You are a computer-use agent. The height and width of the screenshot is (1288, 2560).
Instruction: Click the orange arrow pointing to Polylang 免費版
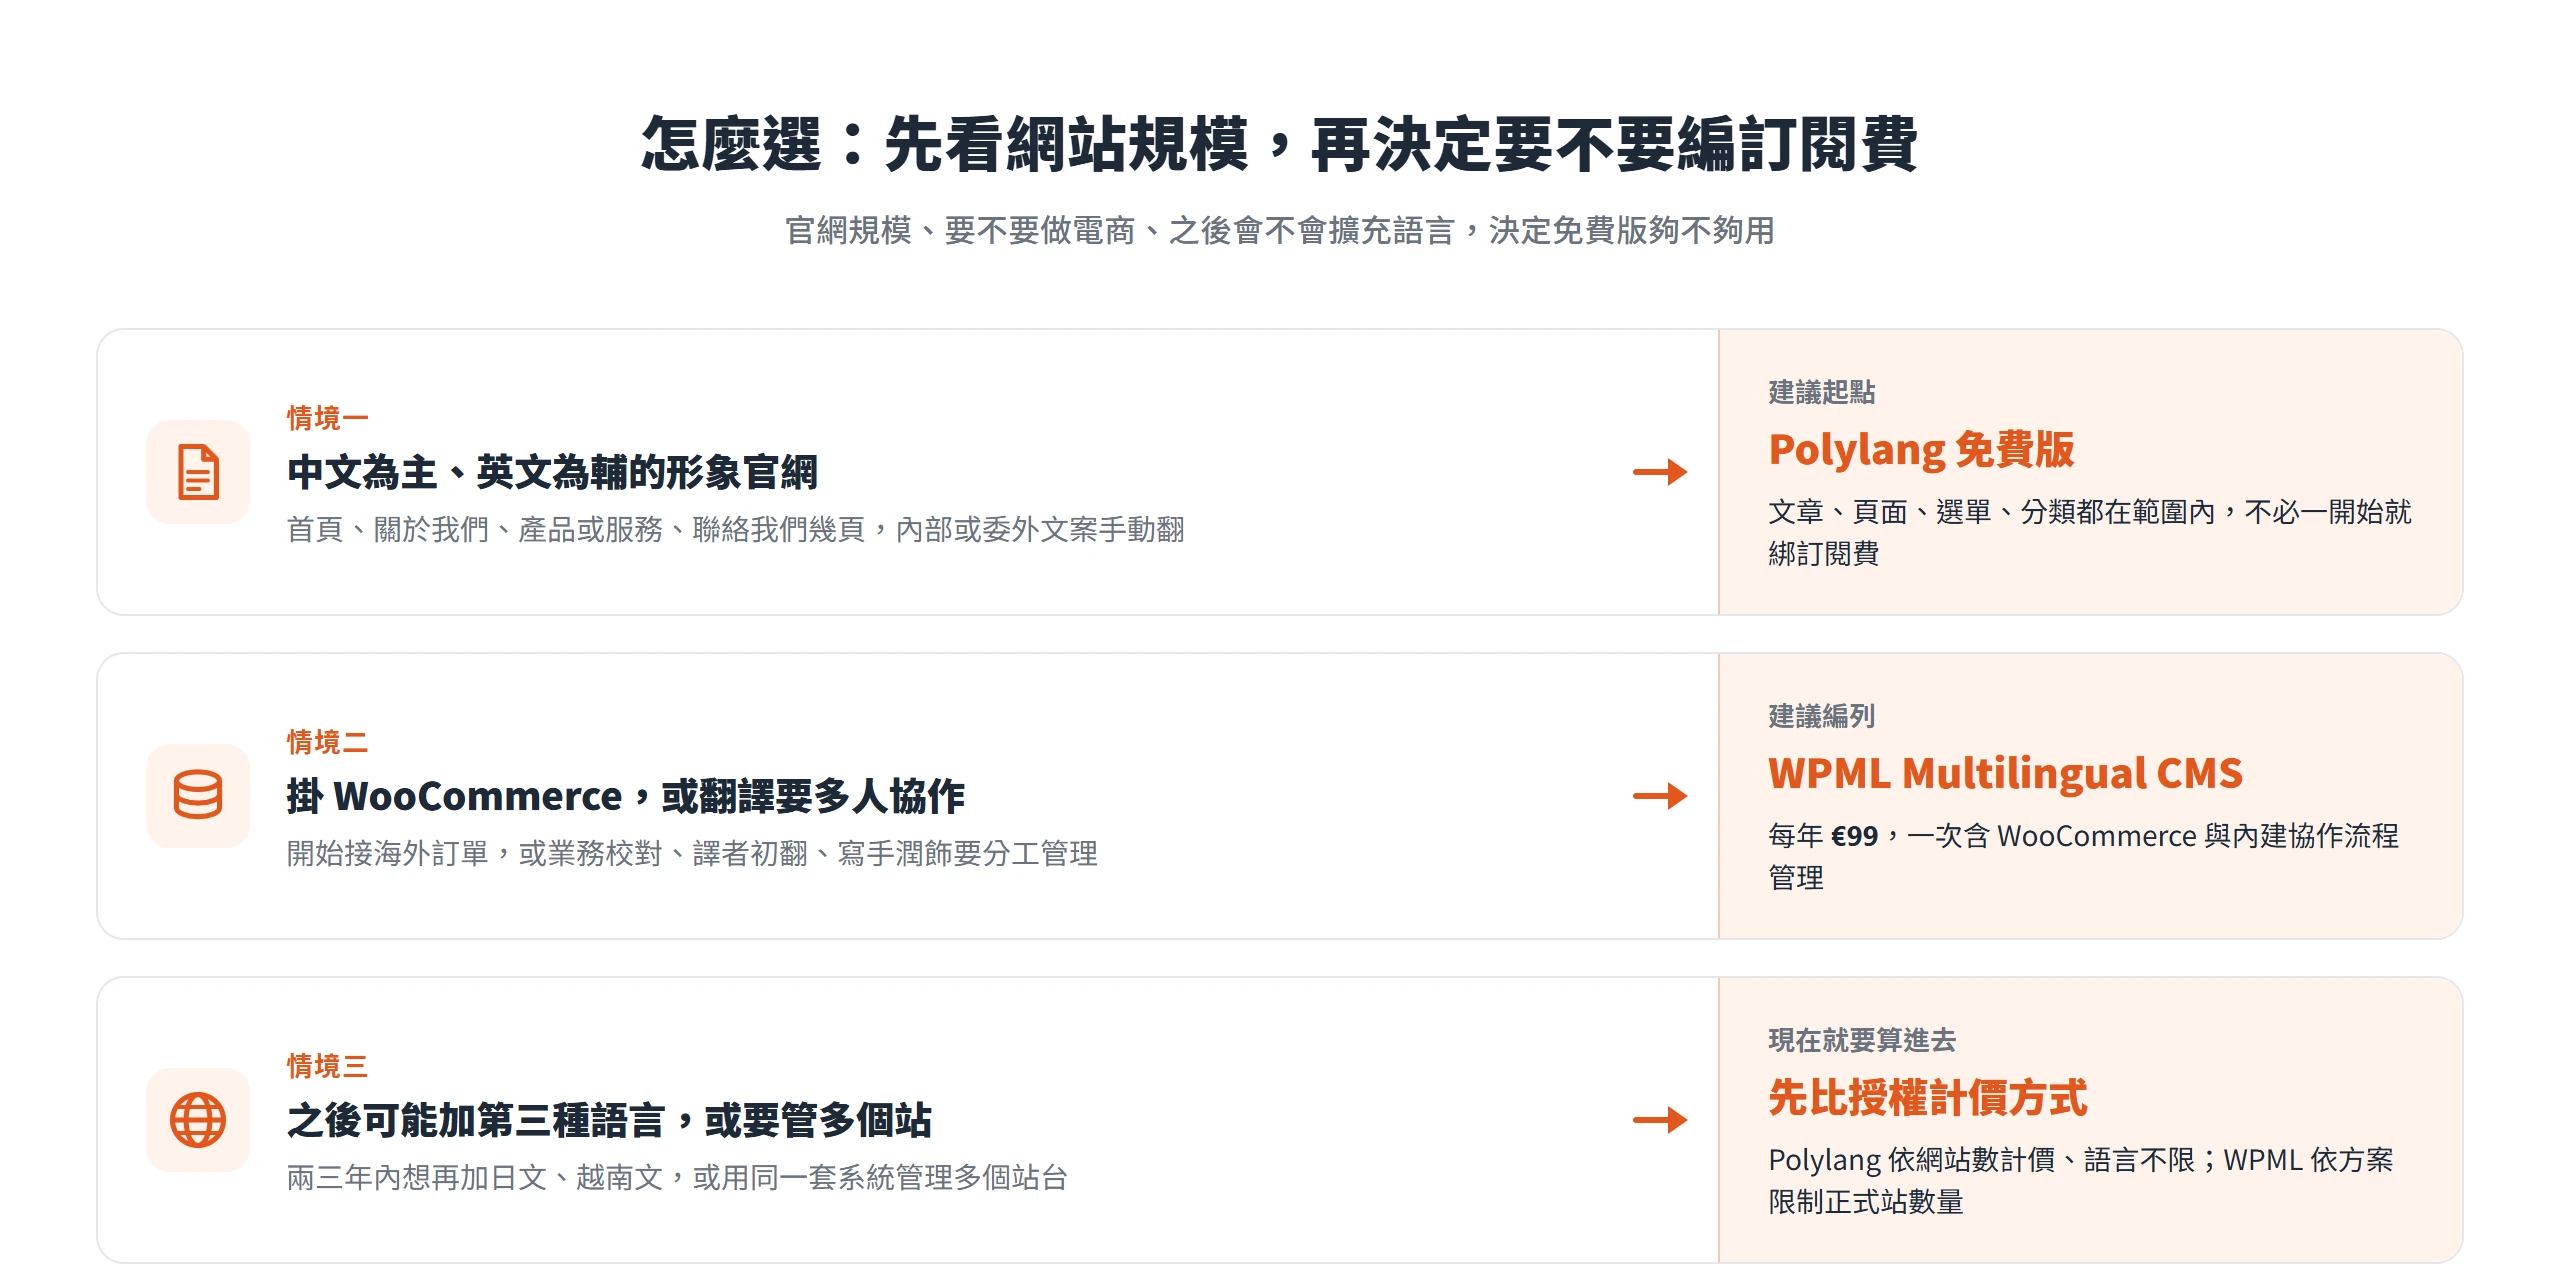click(1660, 472)
